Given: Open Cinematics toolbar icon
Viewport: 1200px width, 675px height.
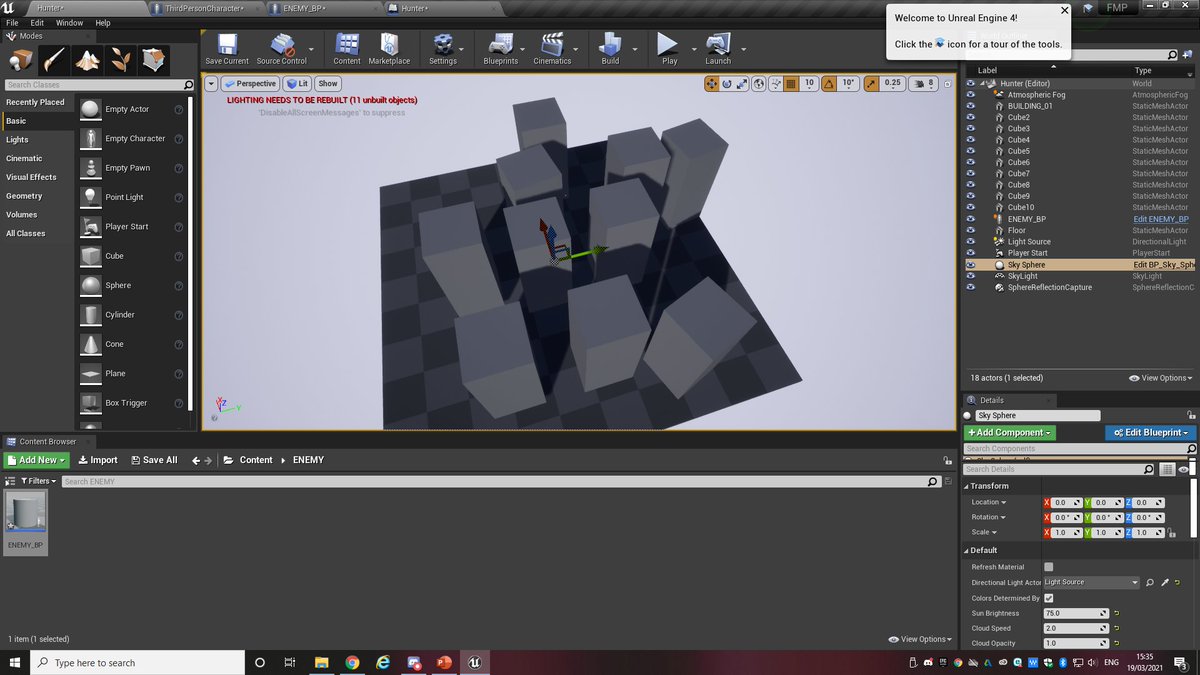Looking at the screenshot, I should 552,48.
